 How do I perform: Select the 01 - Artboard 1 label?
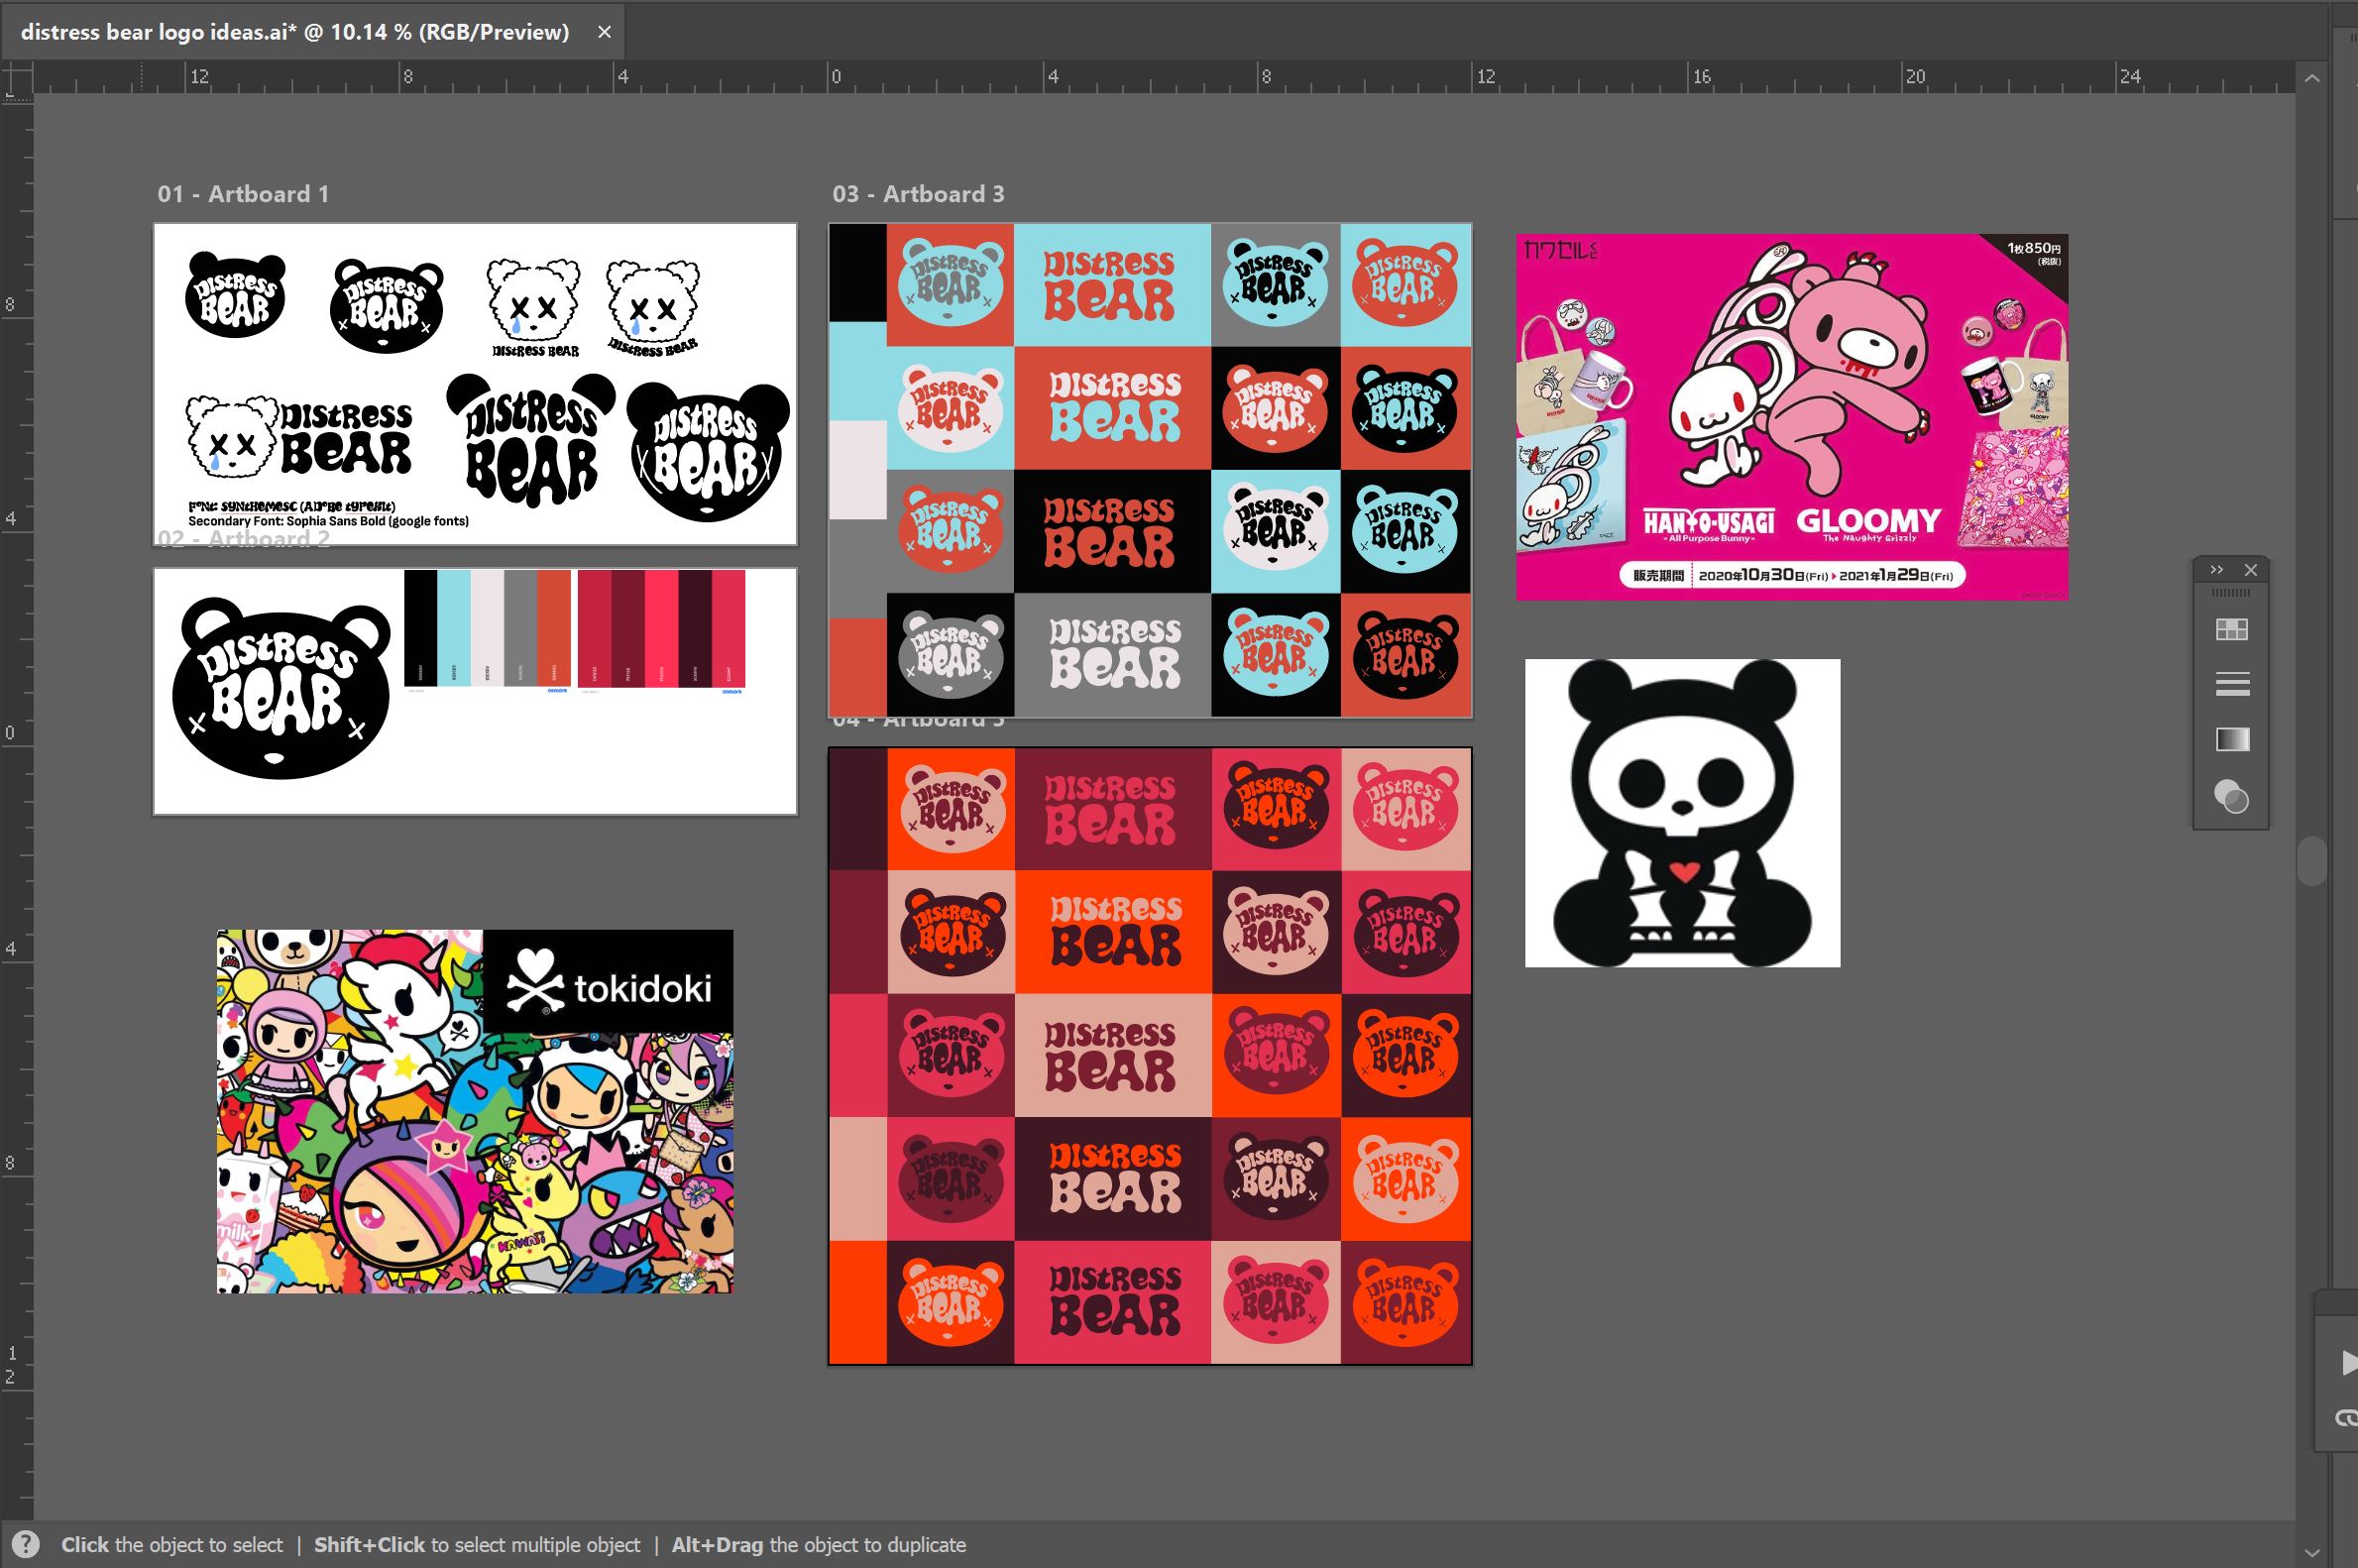click(x=243, y=194)
